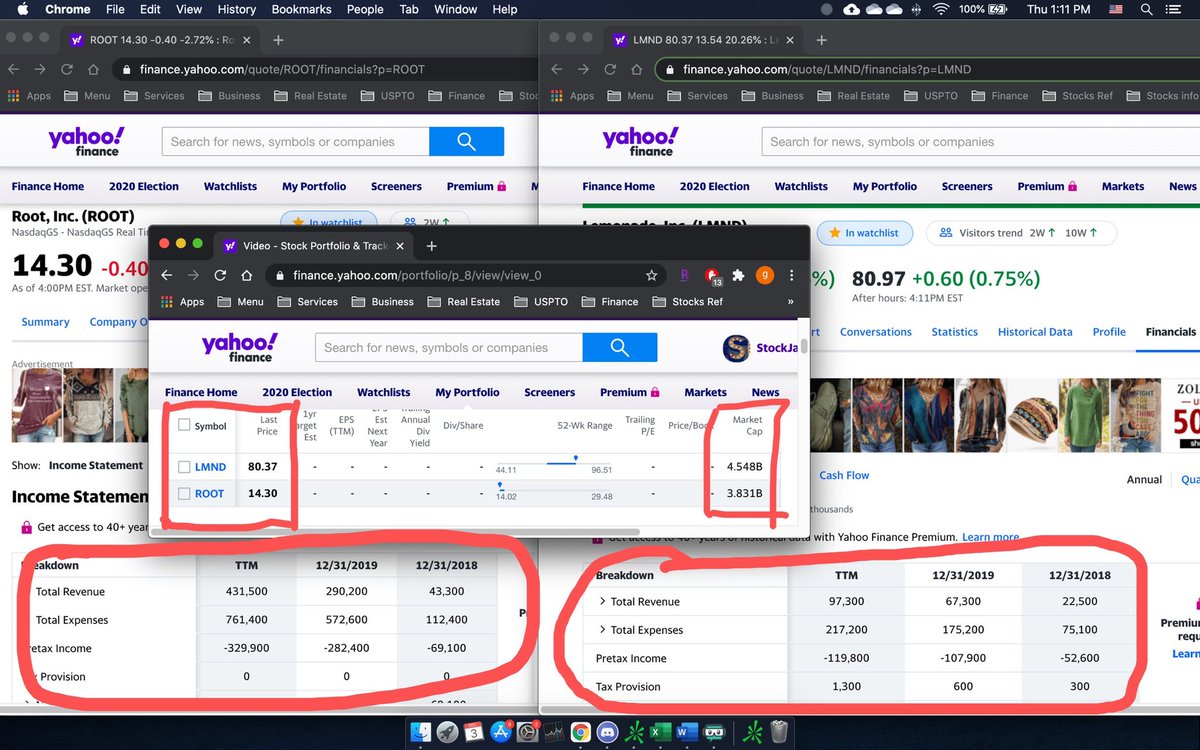Click the blue search button in ROOT window
Screen dimensions: 1200x750
[466, 141]
